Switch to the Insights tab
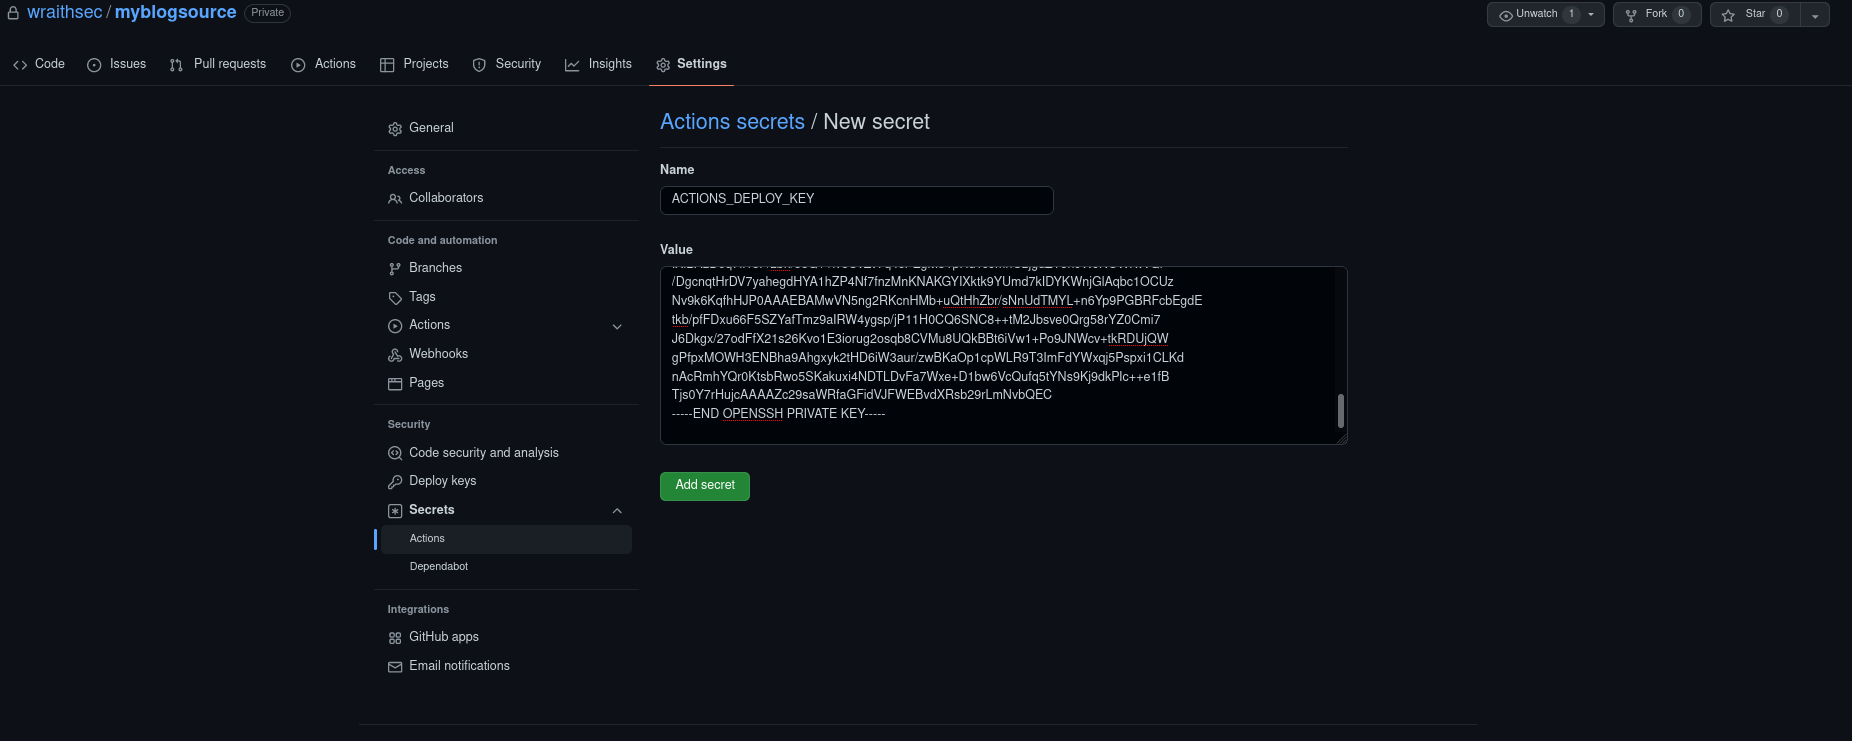1852x741 pixels. (x=598, y=64)
